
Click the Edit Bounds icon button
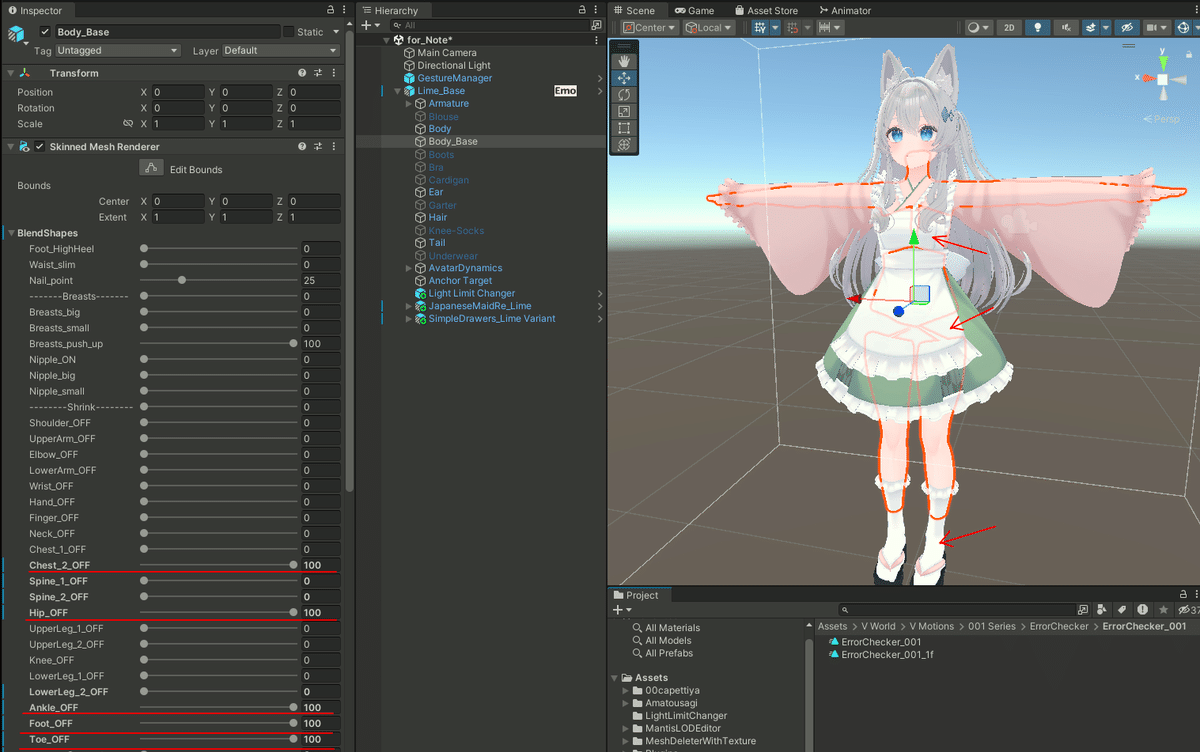(x=151, y=169)
